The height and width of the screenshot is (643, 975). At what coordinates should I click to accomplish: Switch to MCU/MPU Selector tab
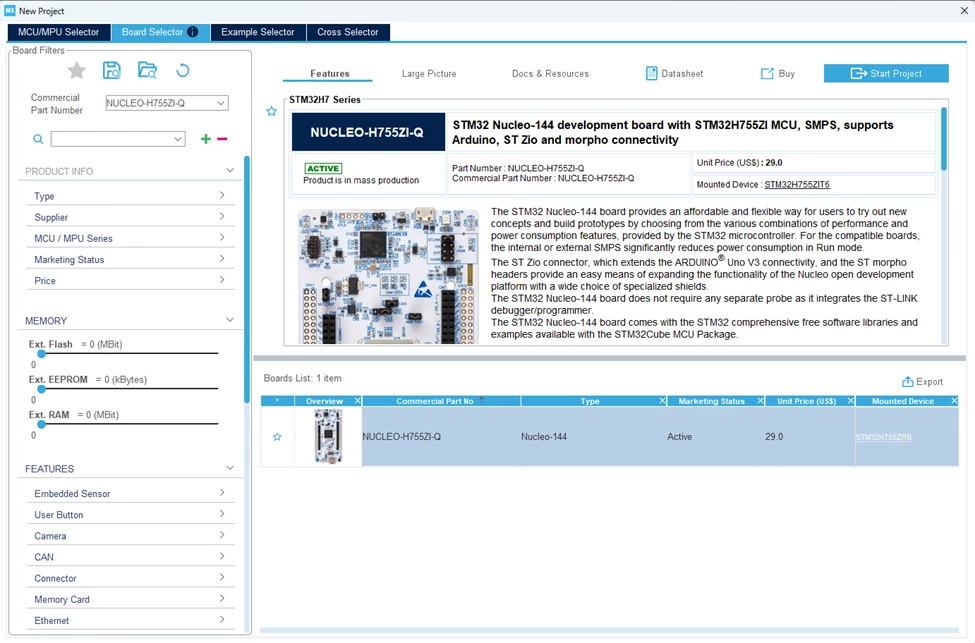(x=58, y=32)
